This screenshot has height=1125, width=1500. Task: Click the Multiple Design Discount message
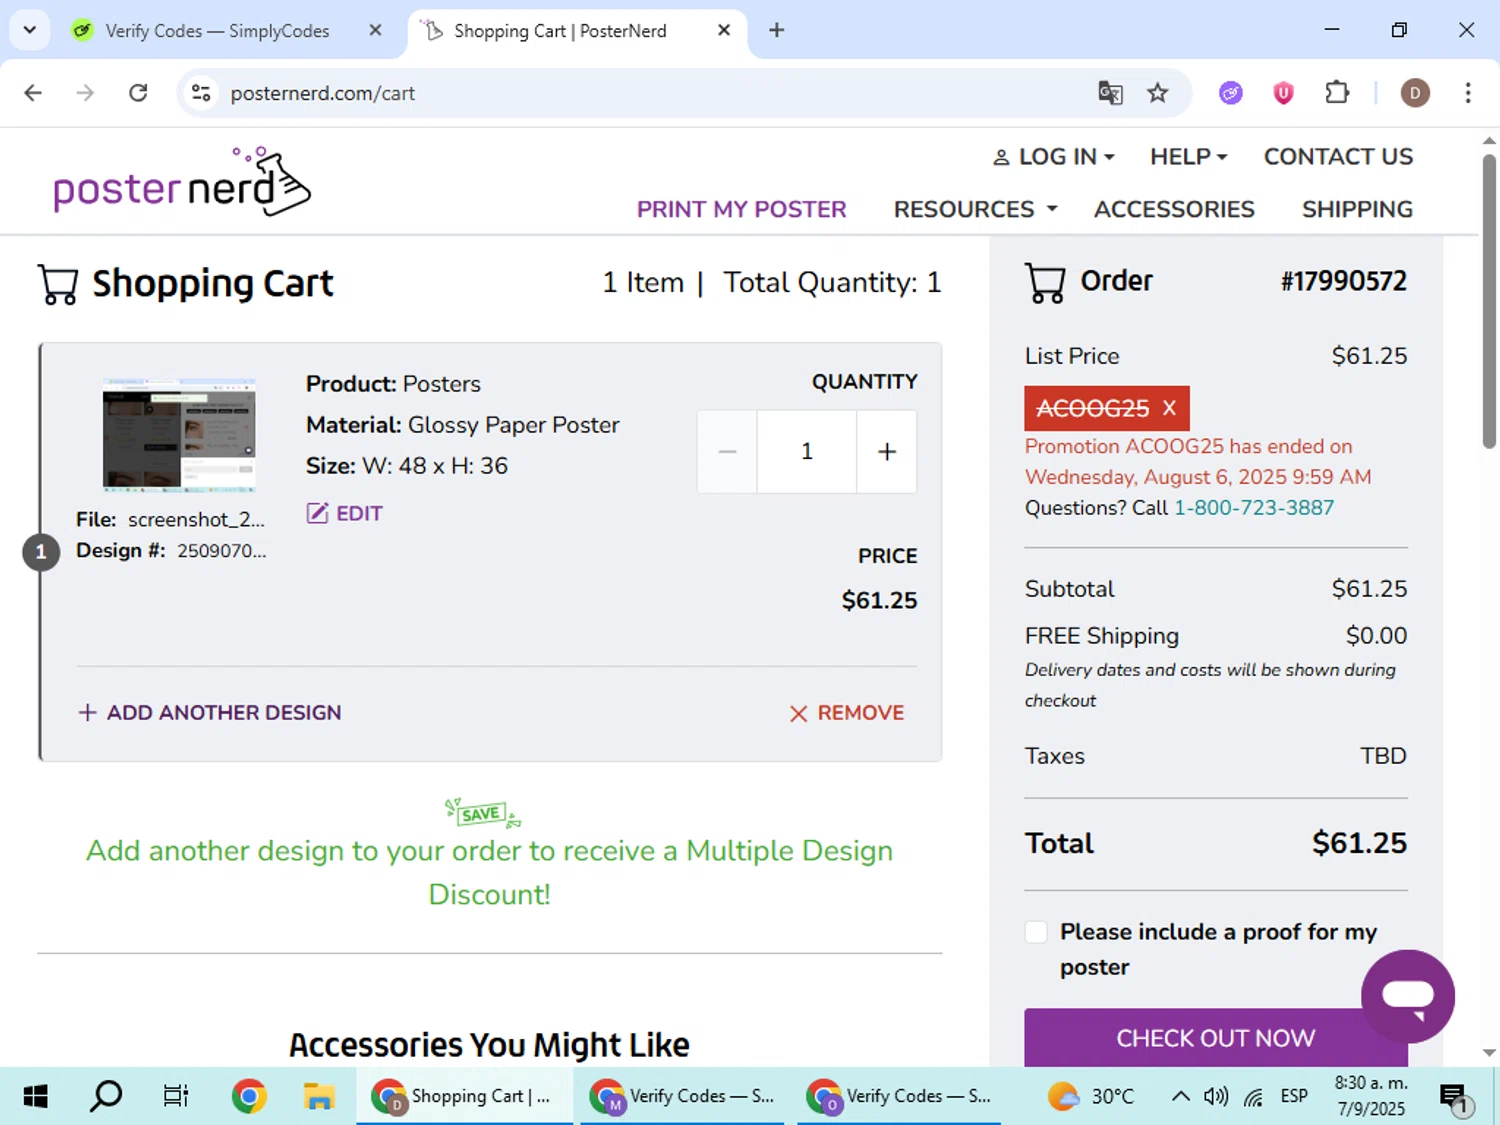click(490, 872)
